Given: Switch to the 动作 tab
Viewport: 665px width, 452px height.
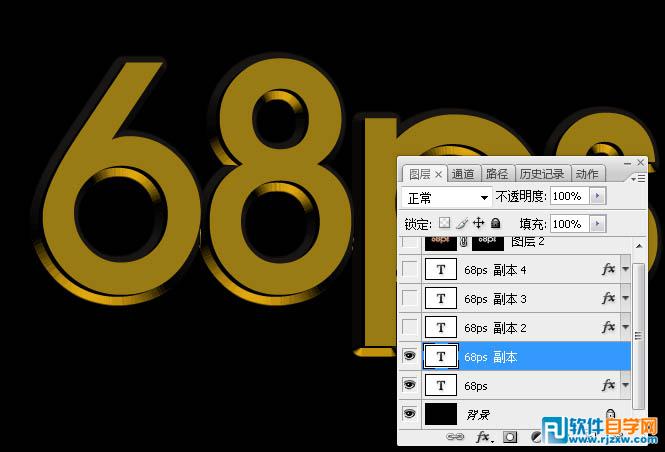Looking at the screenshot, I should coord(587,174).
